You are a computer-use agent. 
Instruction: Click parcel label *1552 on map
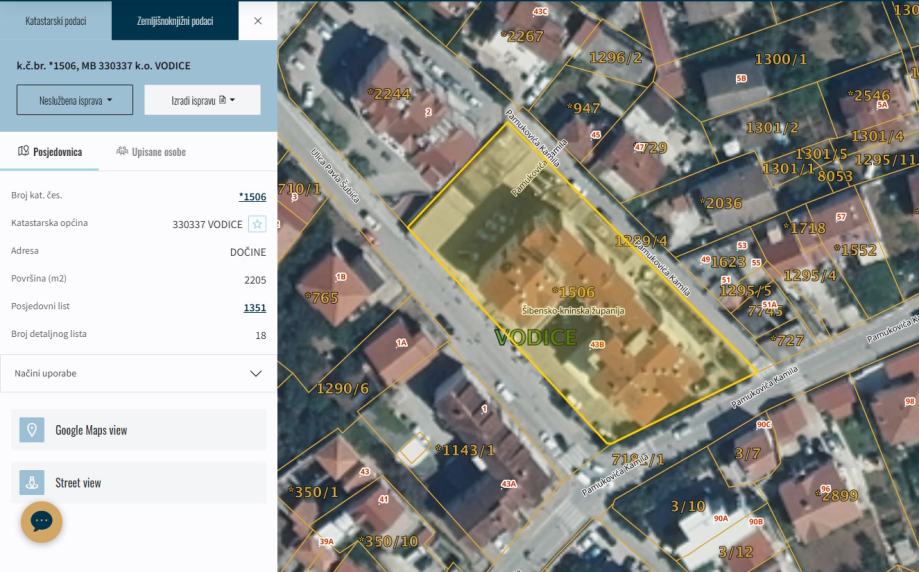click(x=855, y=251)
